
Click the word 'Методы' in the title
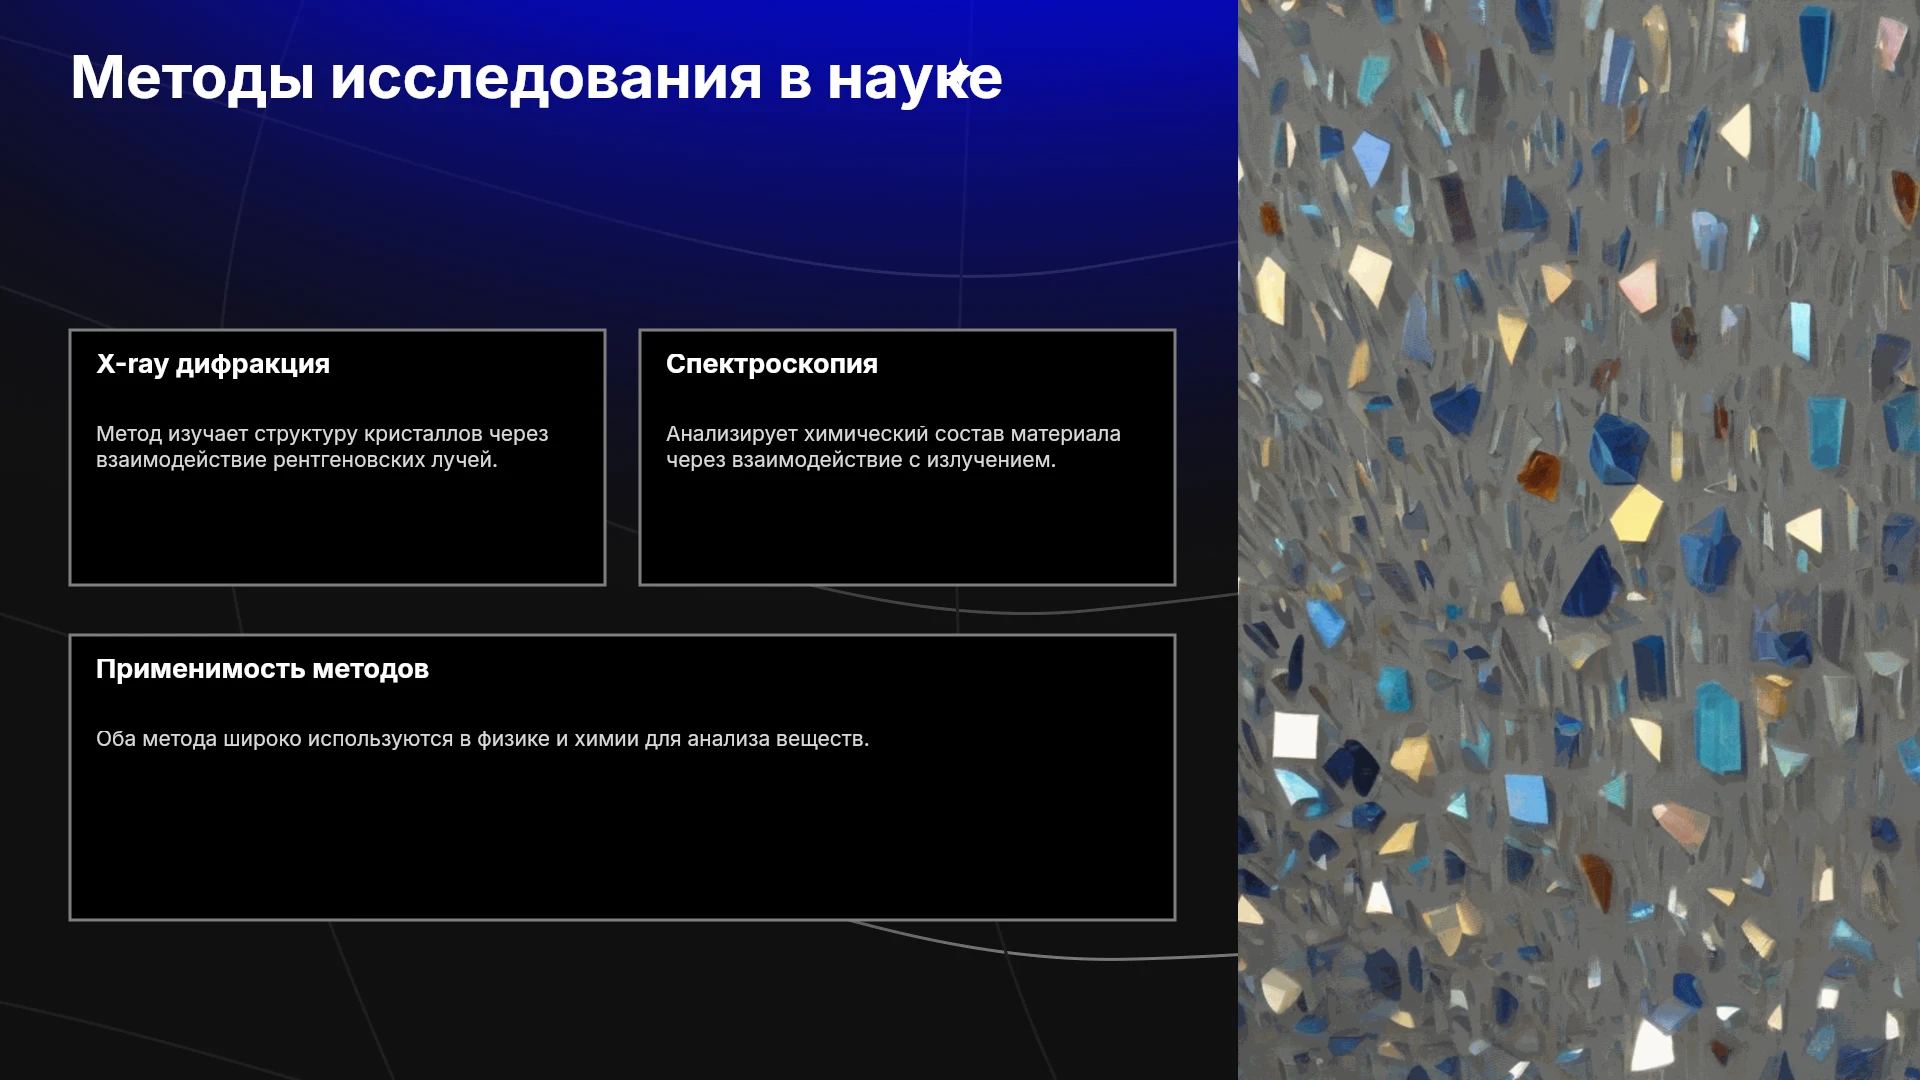(192, 78)
